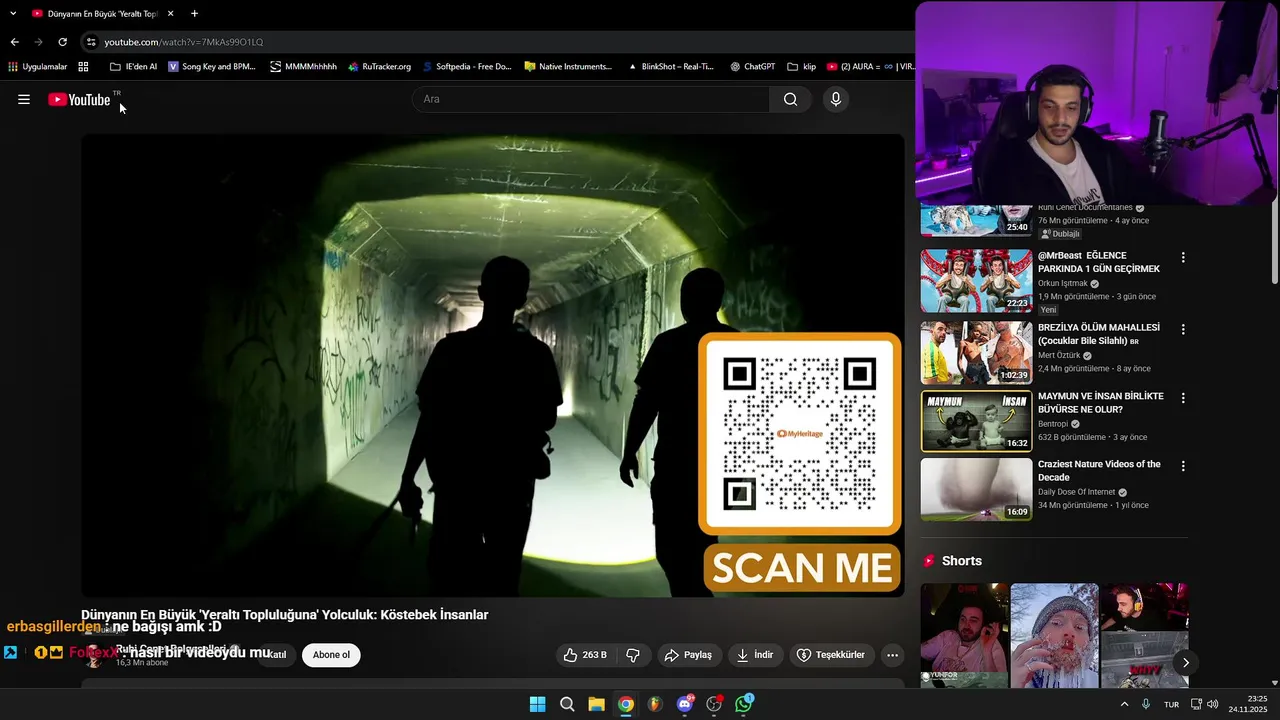Click the İndir download button
Screen dimensions: 1280x720
755,655
